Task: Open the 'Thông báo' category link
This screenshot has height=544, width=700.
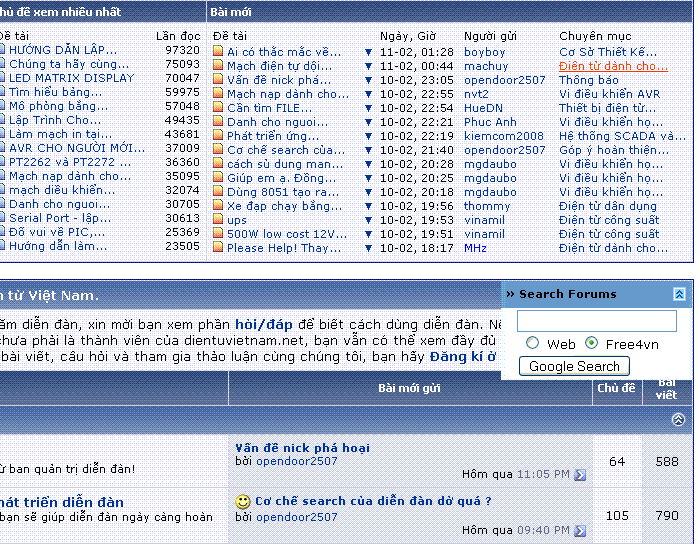Action: (588, 80)
